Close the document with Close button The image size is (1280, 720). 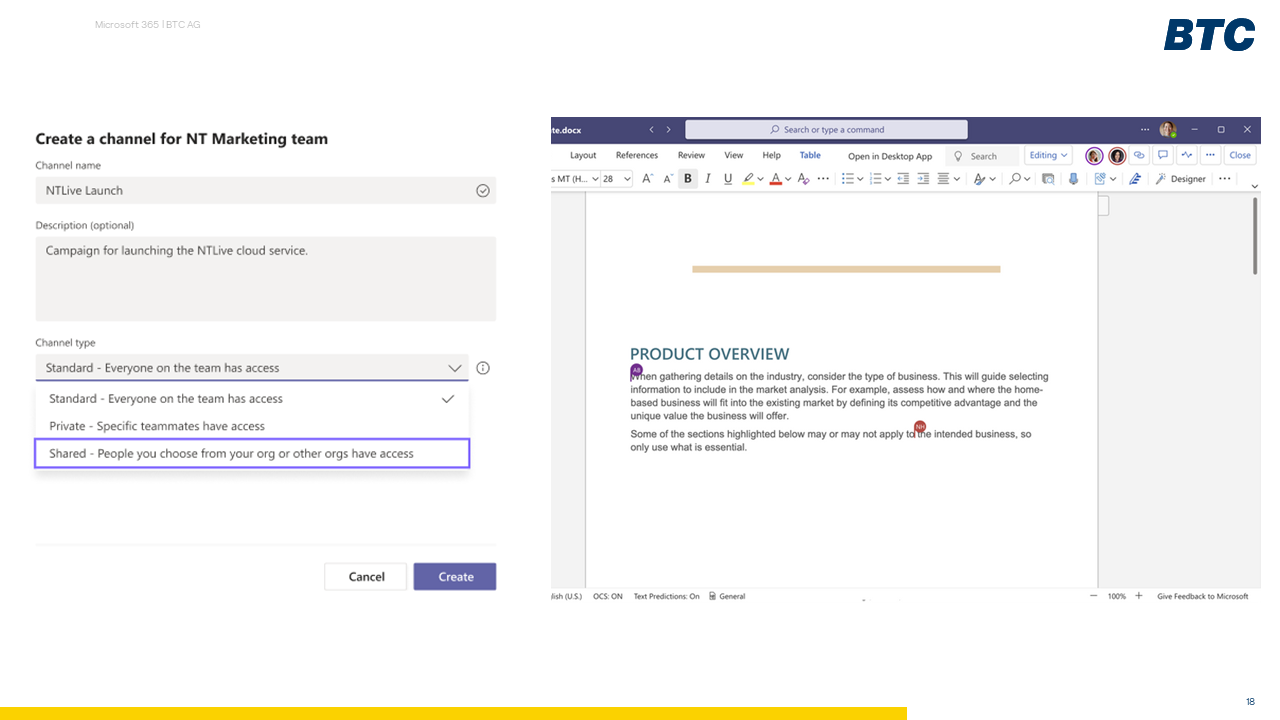[1240, 156]
